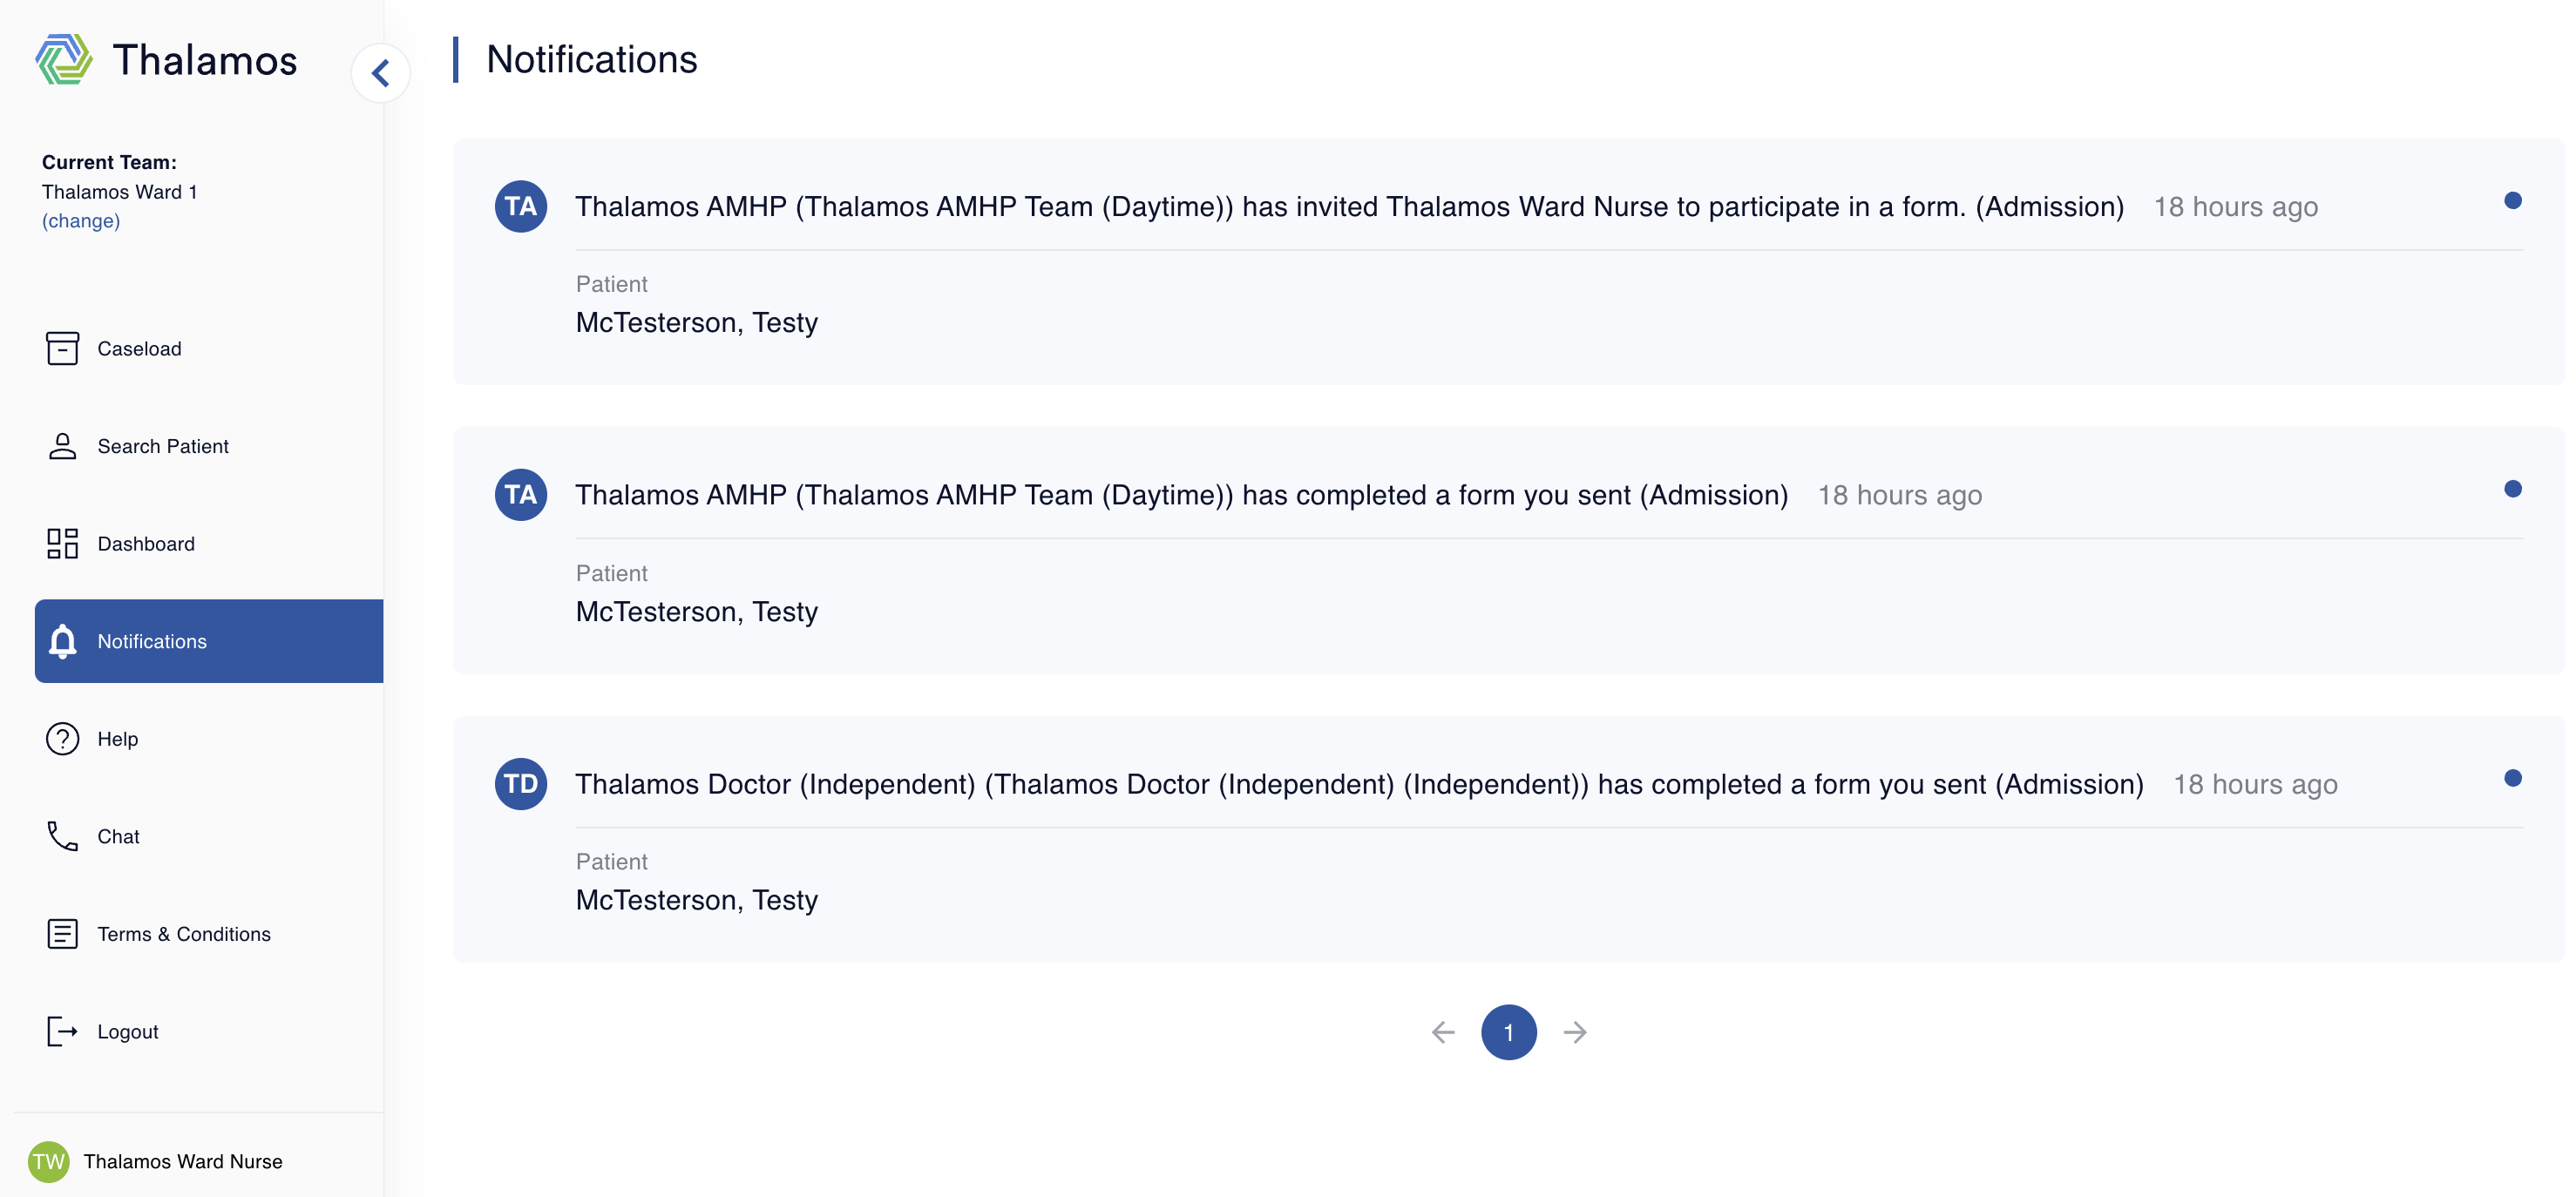Click the Notifications bell icon

62,641
